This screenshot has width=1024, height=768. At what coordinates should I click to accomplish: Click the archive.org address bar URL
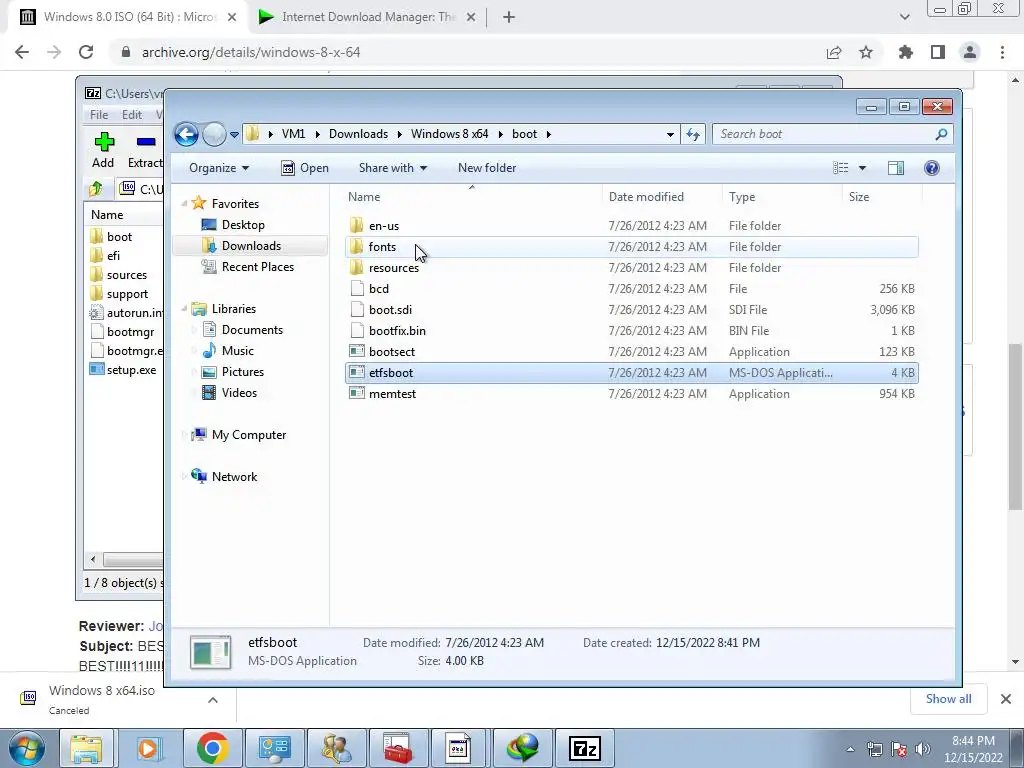tap(251, 52)
